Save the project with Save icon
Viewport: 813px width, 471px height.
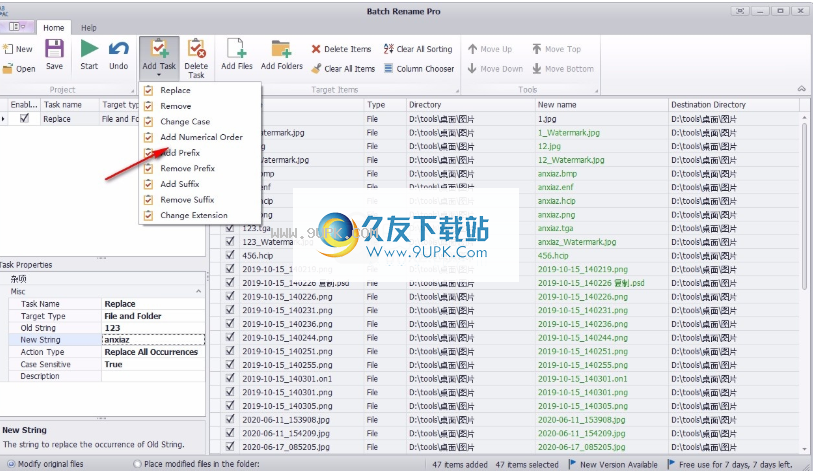[x=54, y=54]
